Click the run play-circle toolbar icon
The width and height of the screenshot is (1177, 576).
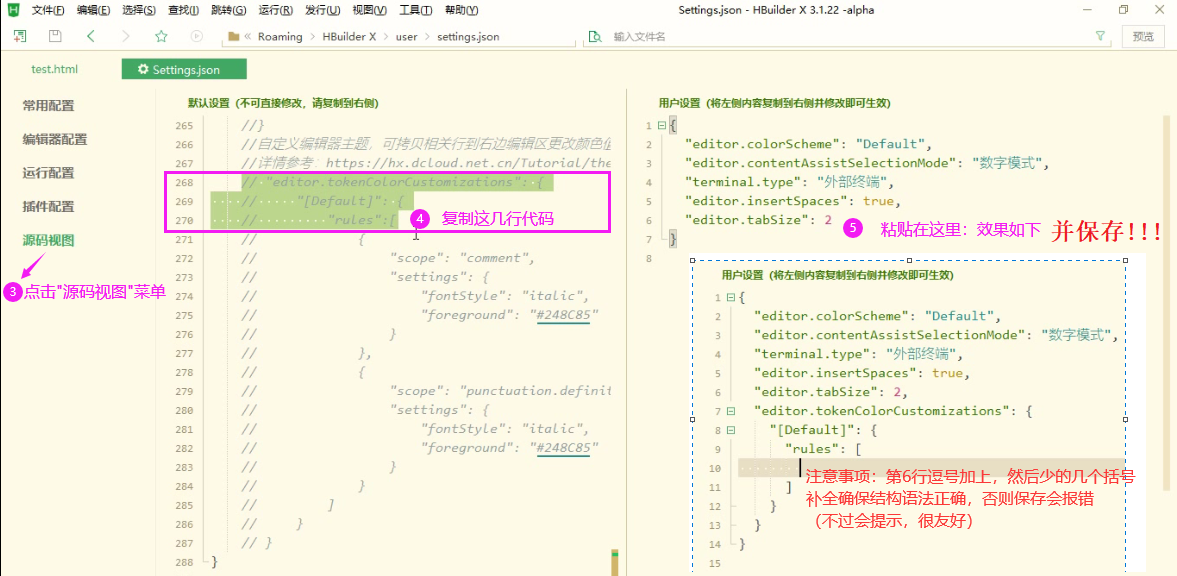[197, 36]
